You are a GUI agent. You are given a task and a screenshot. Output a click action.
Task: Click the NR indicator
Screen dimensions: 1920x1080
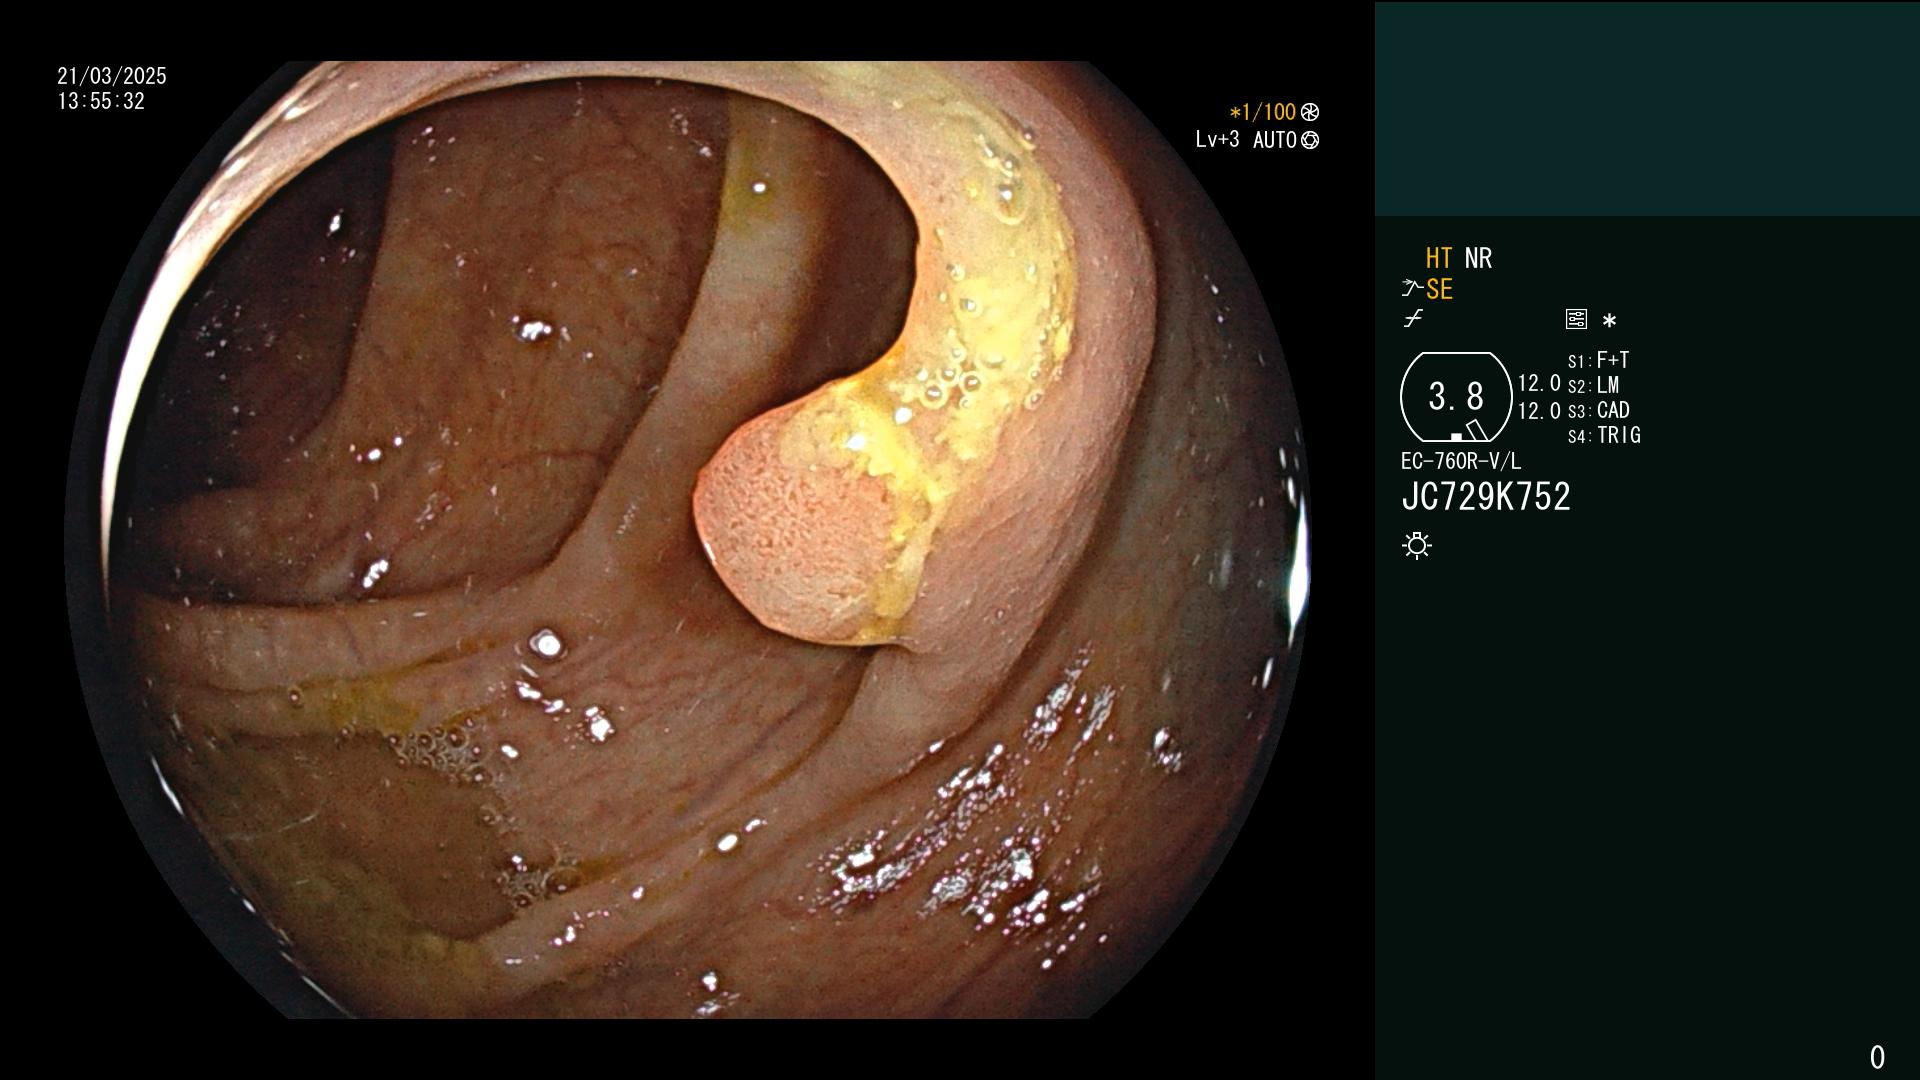click(1478, 258)
